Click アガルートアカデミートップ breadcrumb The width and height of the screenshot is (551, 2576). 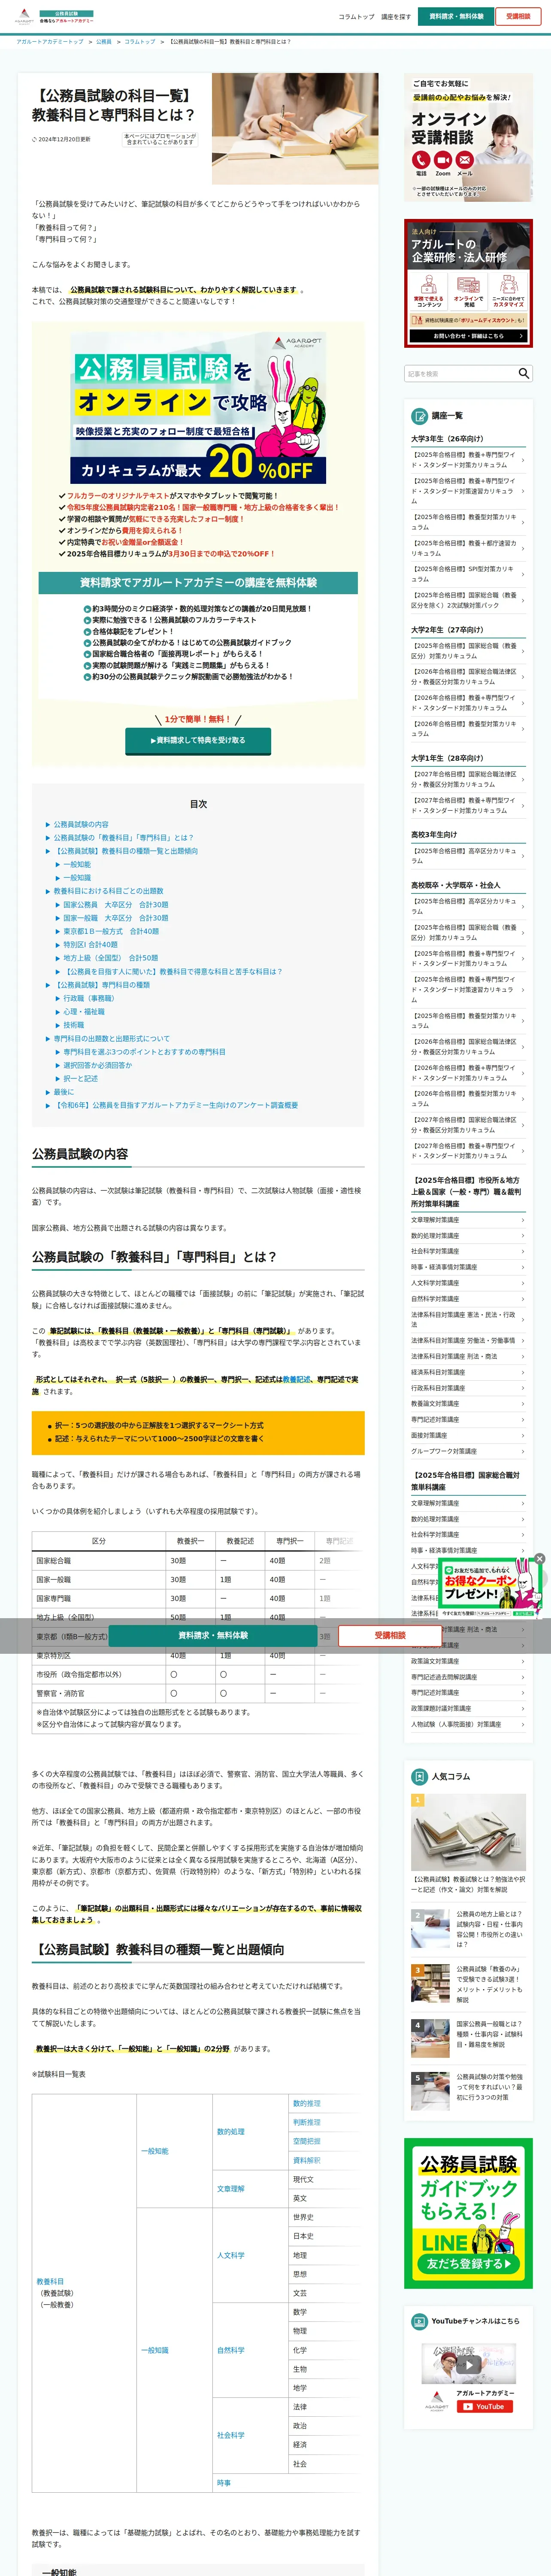[50, 42]
